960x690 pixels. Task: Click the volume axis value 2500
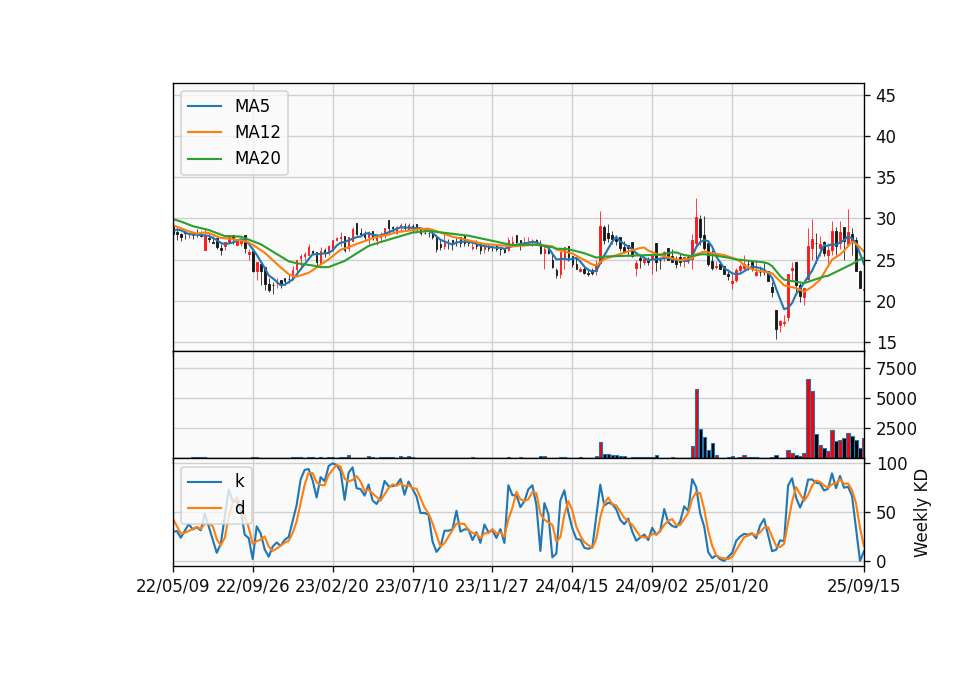896,429
